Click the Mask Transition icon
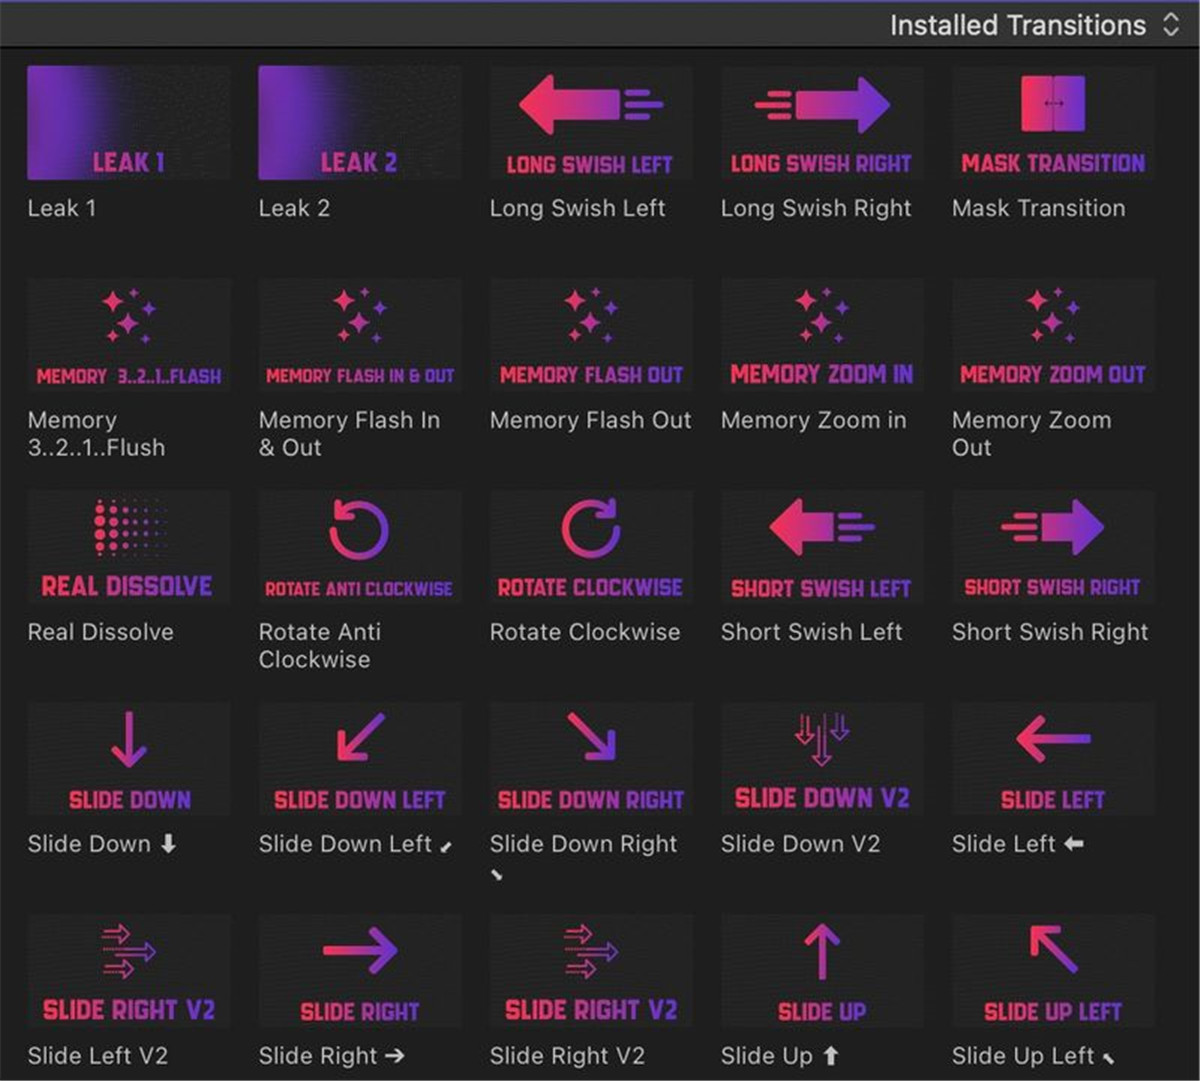Viewport: 1200px width, 1081px height. 1053,105
